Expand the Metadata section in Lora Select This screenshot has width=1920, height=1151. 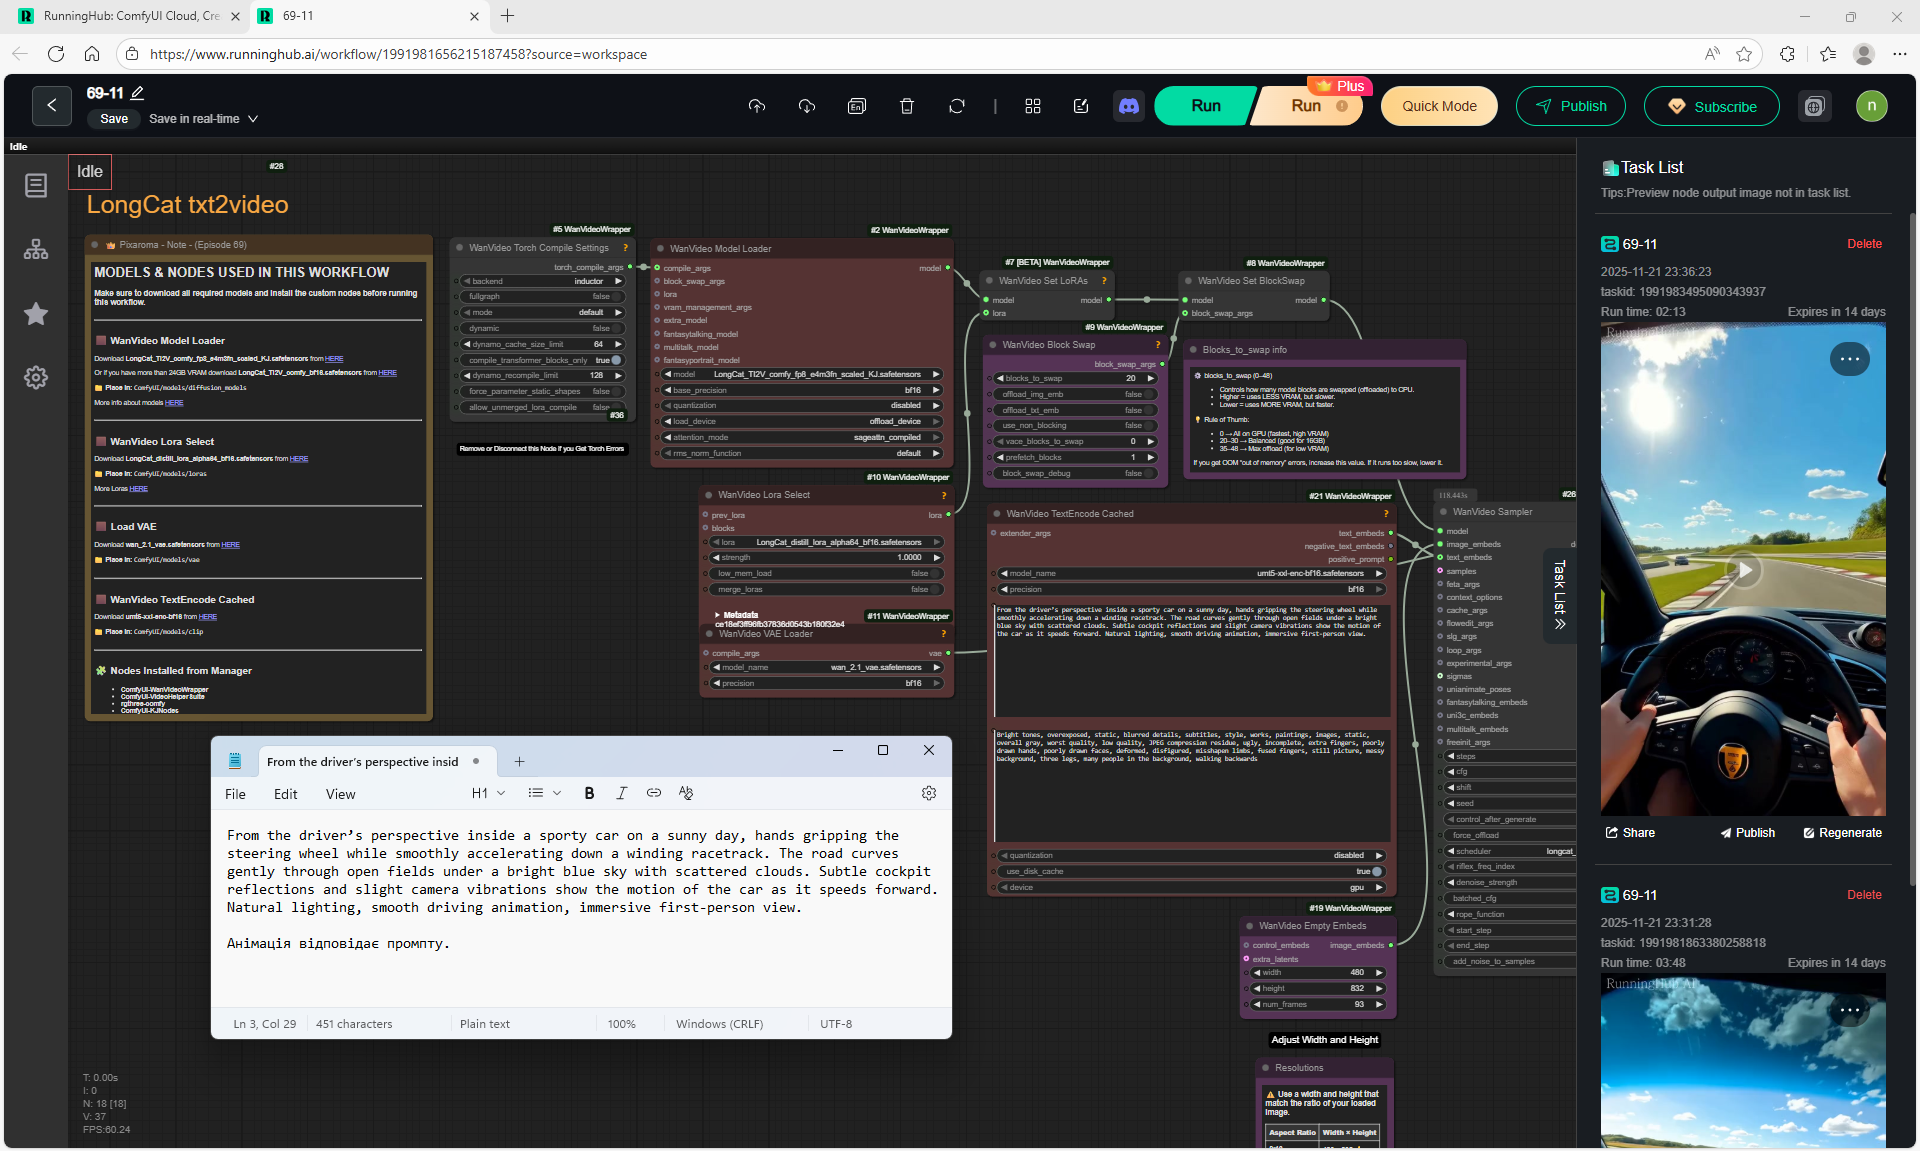click(x=718, y=615)
